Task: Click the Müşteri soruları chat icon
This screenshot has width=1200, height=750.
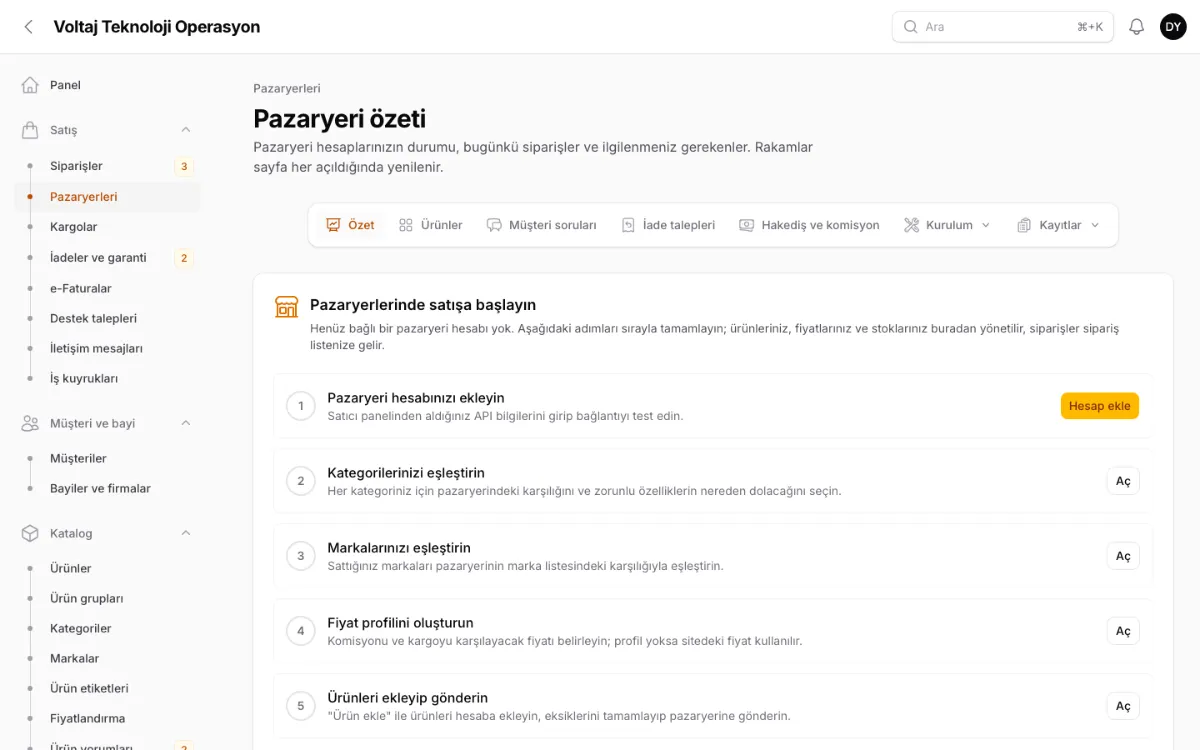Action: coord(494,225)
